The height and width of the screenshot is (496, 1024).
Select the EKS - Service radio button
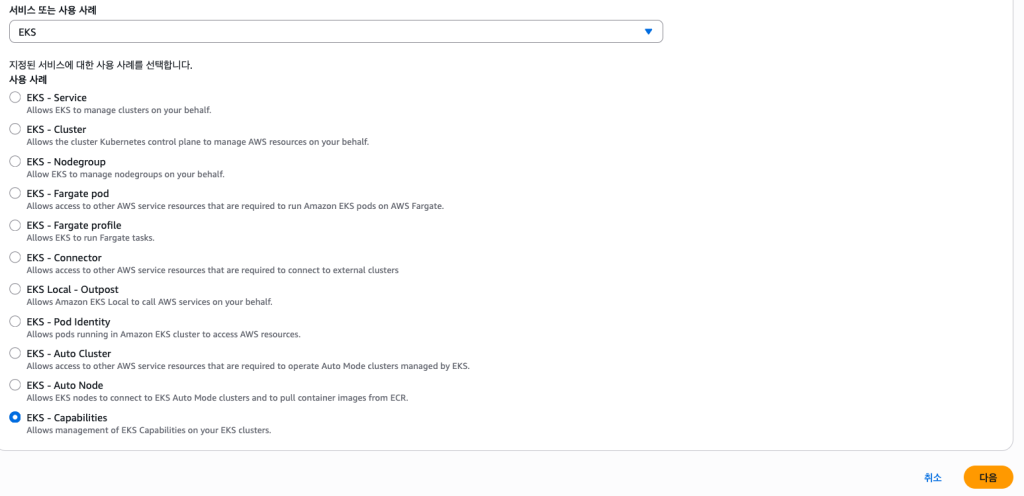tap(15, 97)
